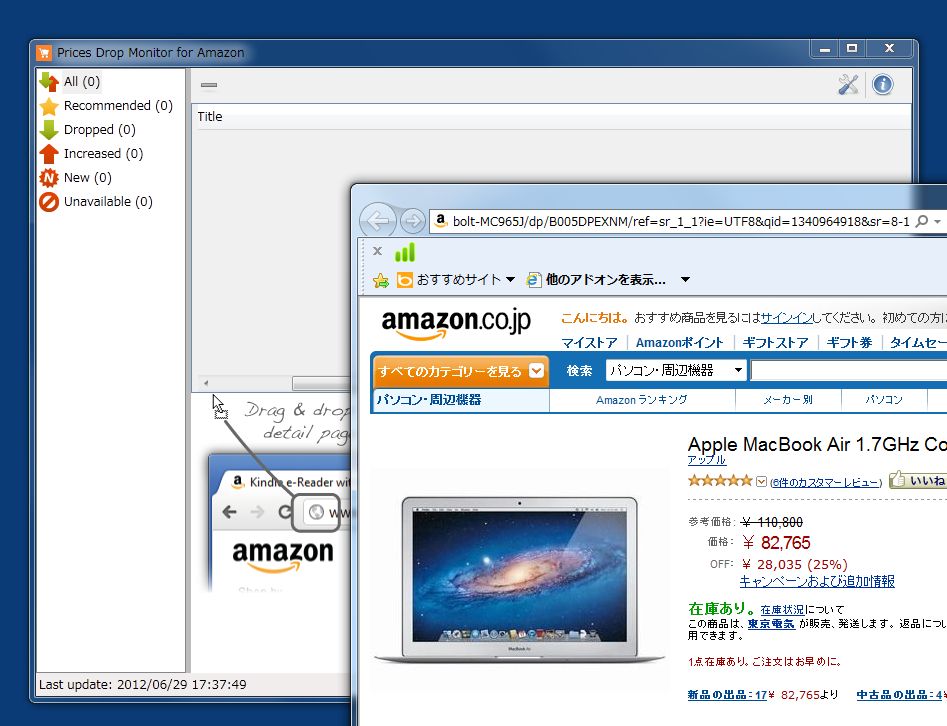Open the rating breakdown dropdown arrow
Screen dimensions: 947x726
(761, 481)
